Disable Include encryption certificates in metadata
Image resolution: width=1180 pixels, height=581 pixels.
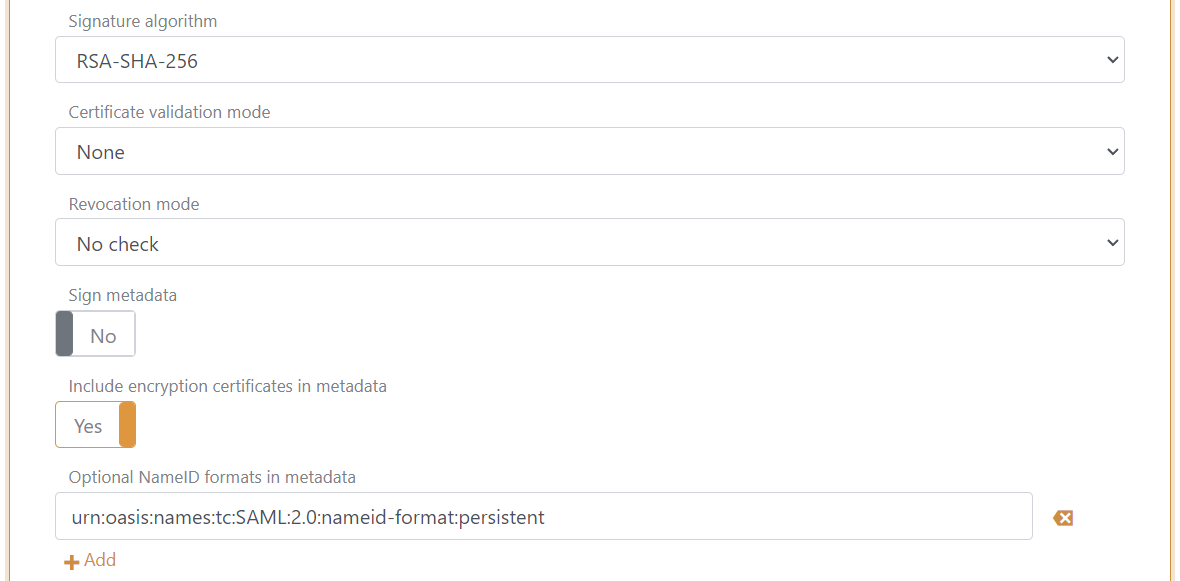(95, 424)
